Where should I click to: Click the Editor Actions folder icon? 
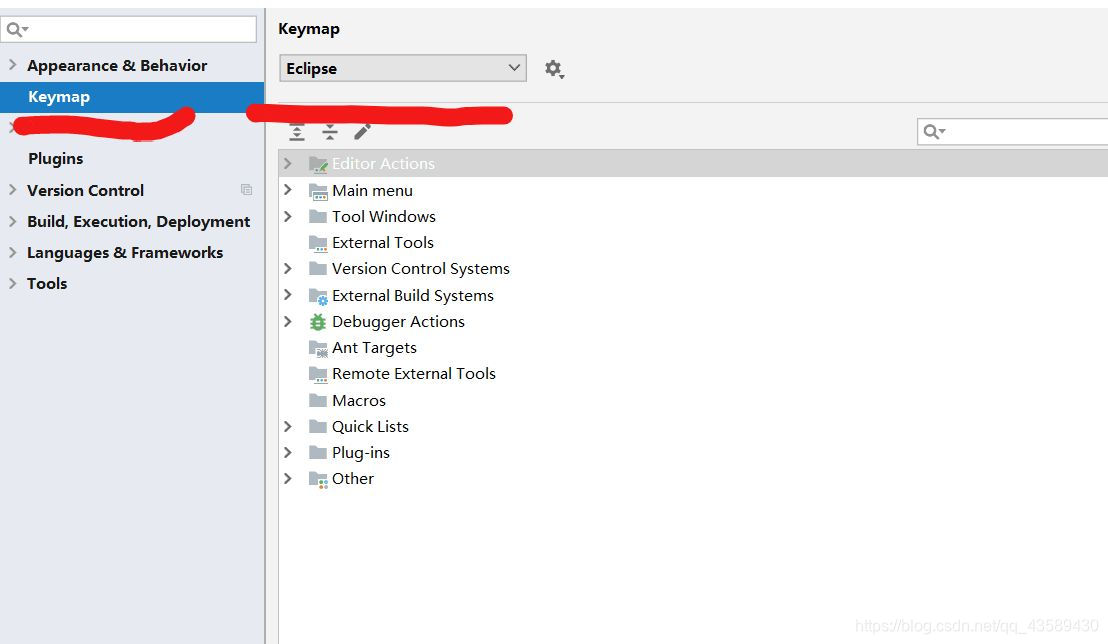click(318, 164)
